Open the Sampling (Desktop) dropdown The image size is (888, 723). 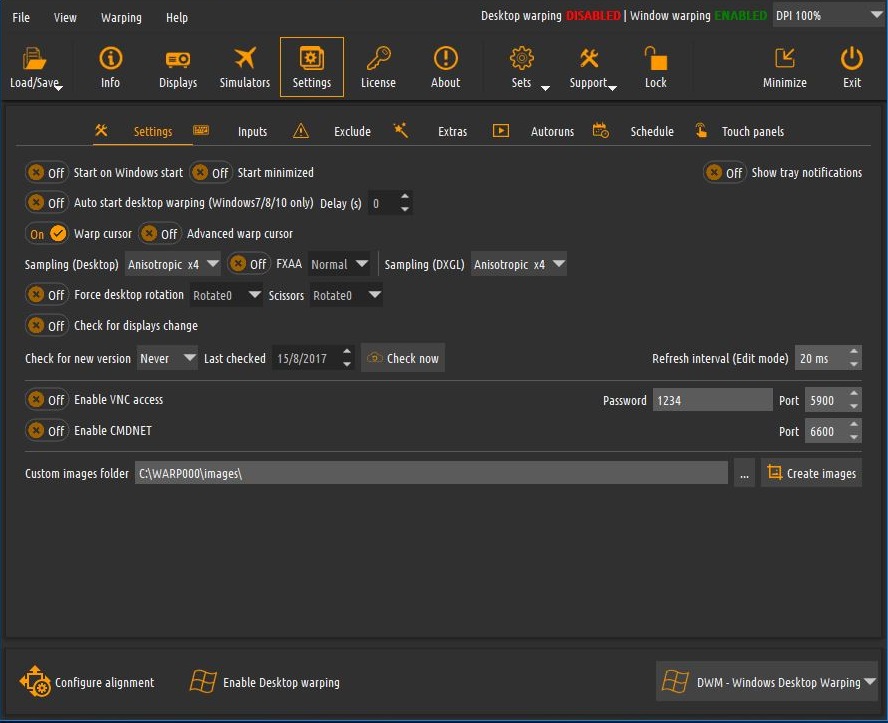pyautogui.click(x=172, y=264)
